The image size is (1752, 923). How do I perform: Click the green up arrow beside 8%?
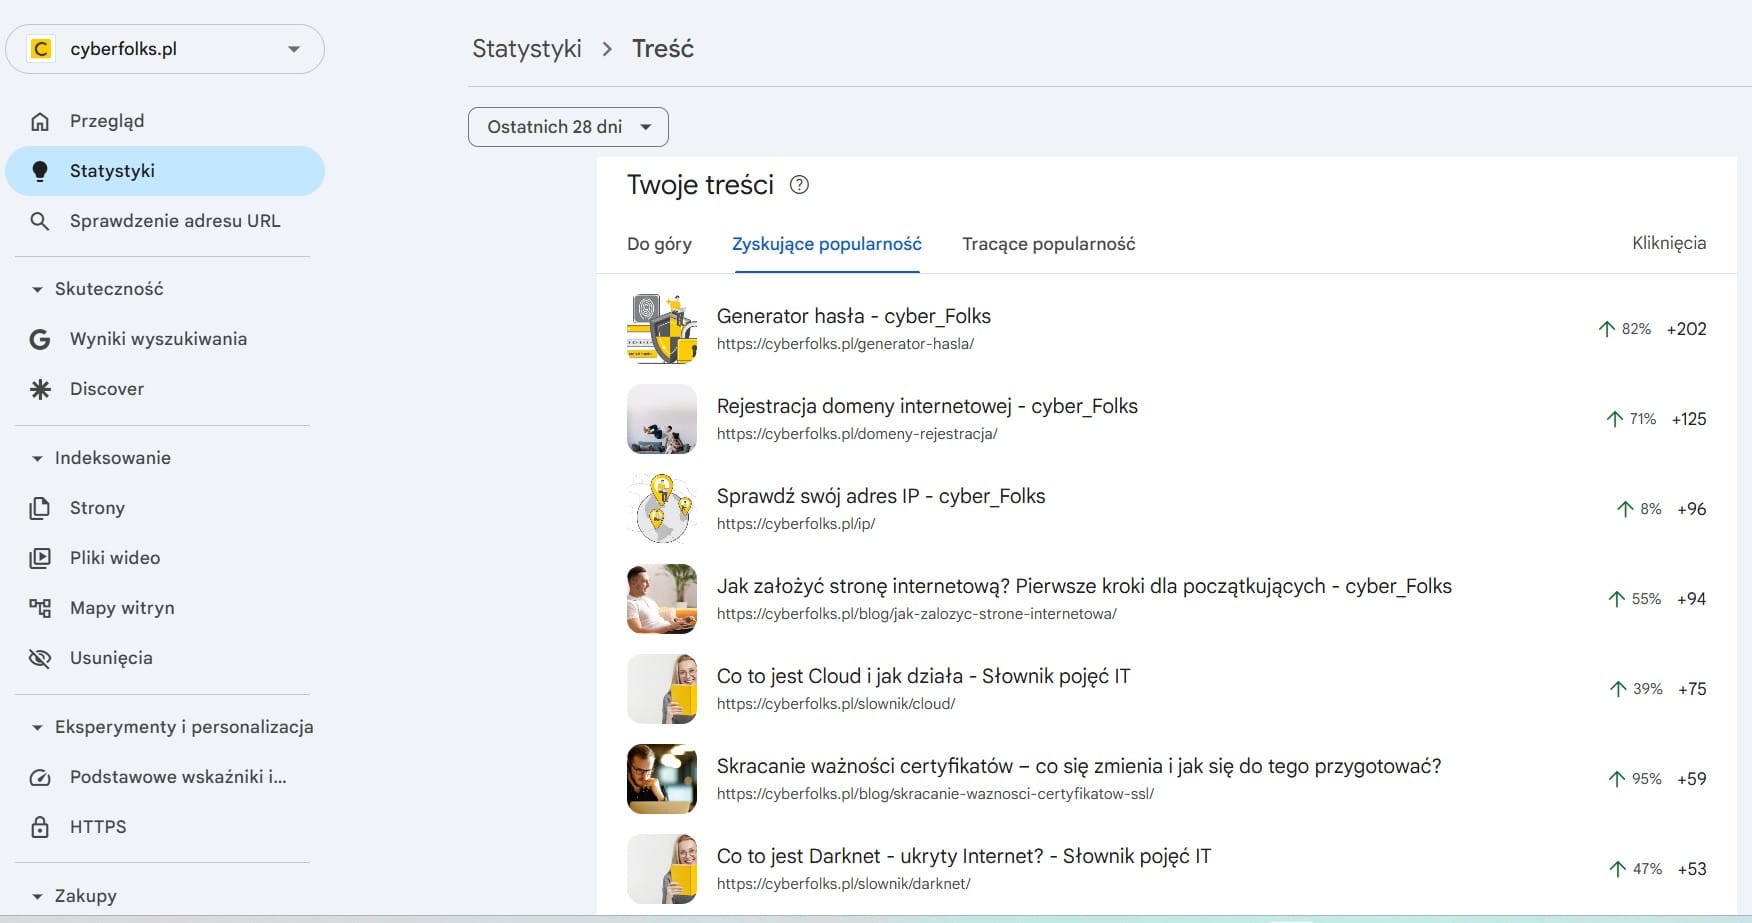pos(1625,509)
